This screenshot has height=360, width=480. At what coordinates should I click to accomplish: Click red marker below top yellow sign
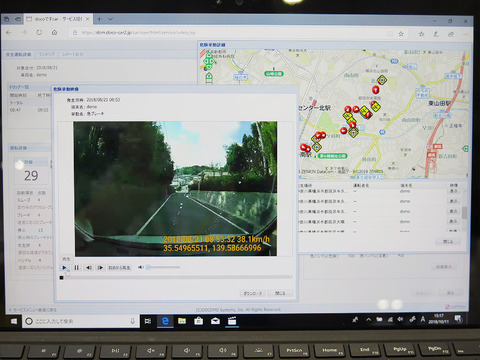pyautogui.click(x=376, y=90)
